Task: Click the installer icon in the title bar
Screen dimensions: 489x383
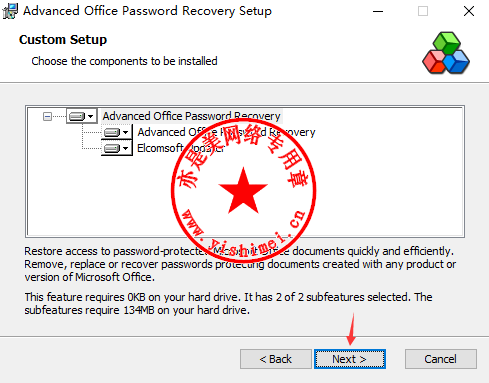Action: click(10, 11)
